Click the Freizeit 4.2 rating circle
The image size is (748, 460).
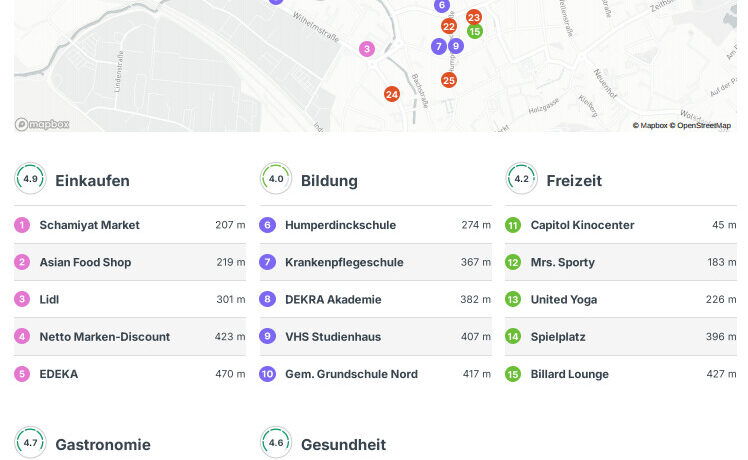pos(521,179)
